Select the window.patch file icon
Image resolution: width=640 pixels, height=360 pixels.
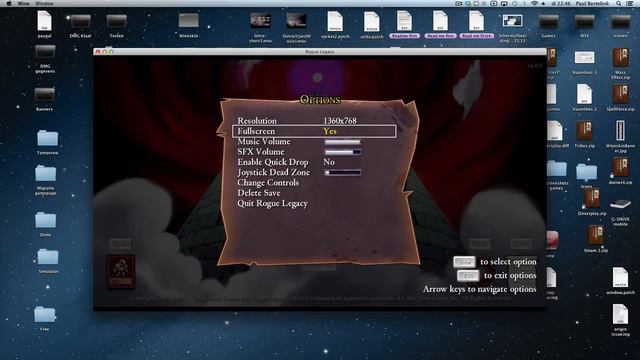click(620, 278)
